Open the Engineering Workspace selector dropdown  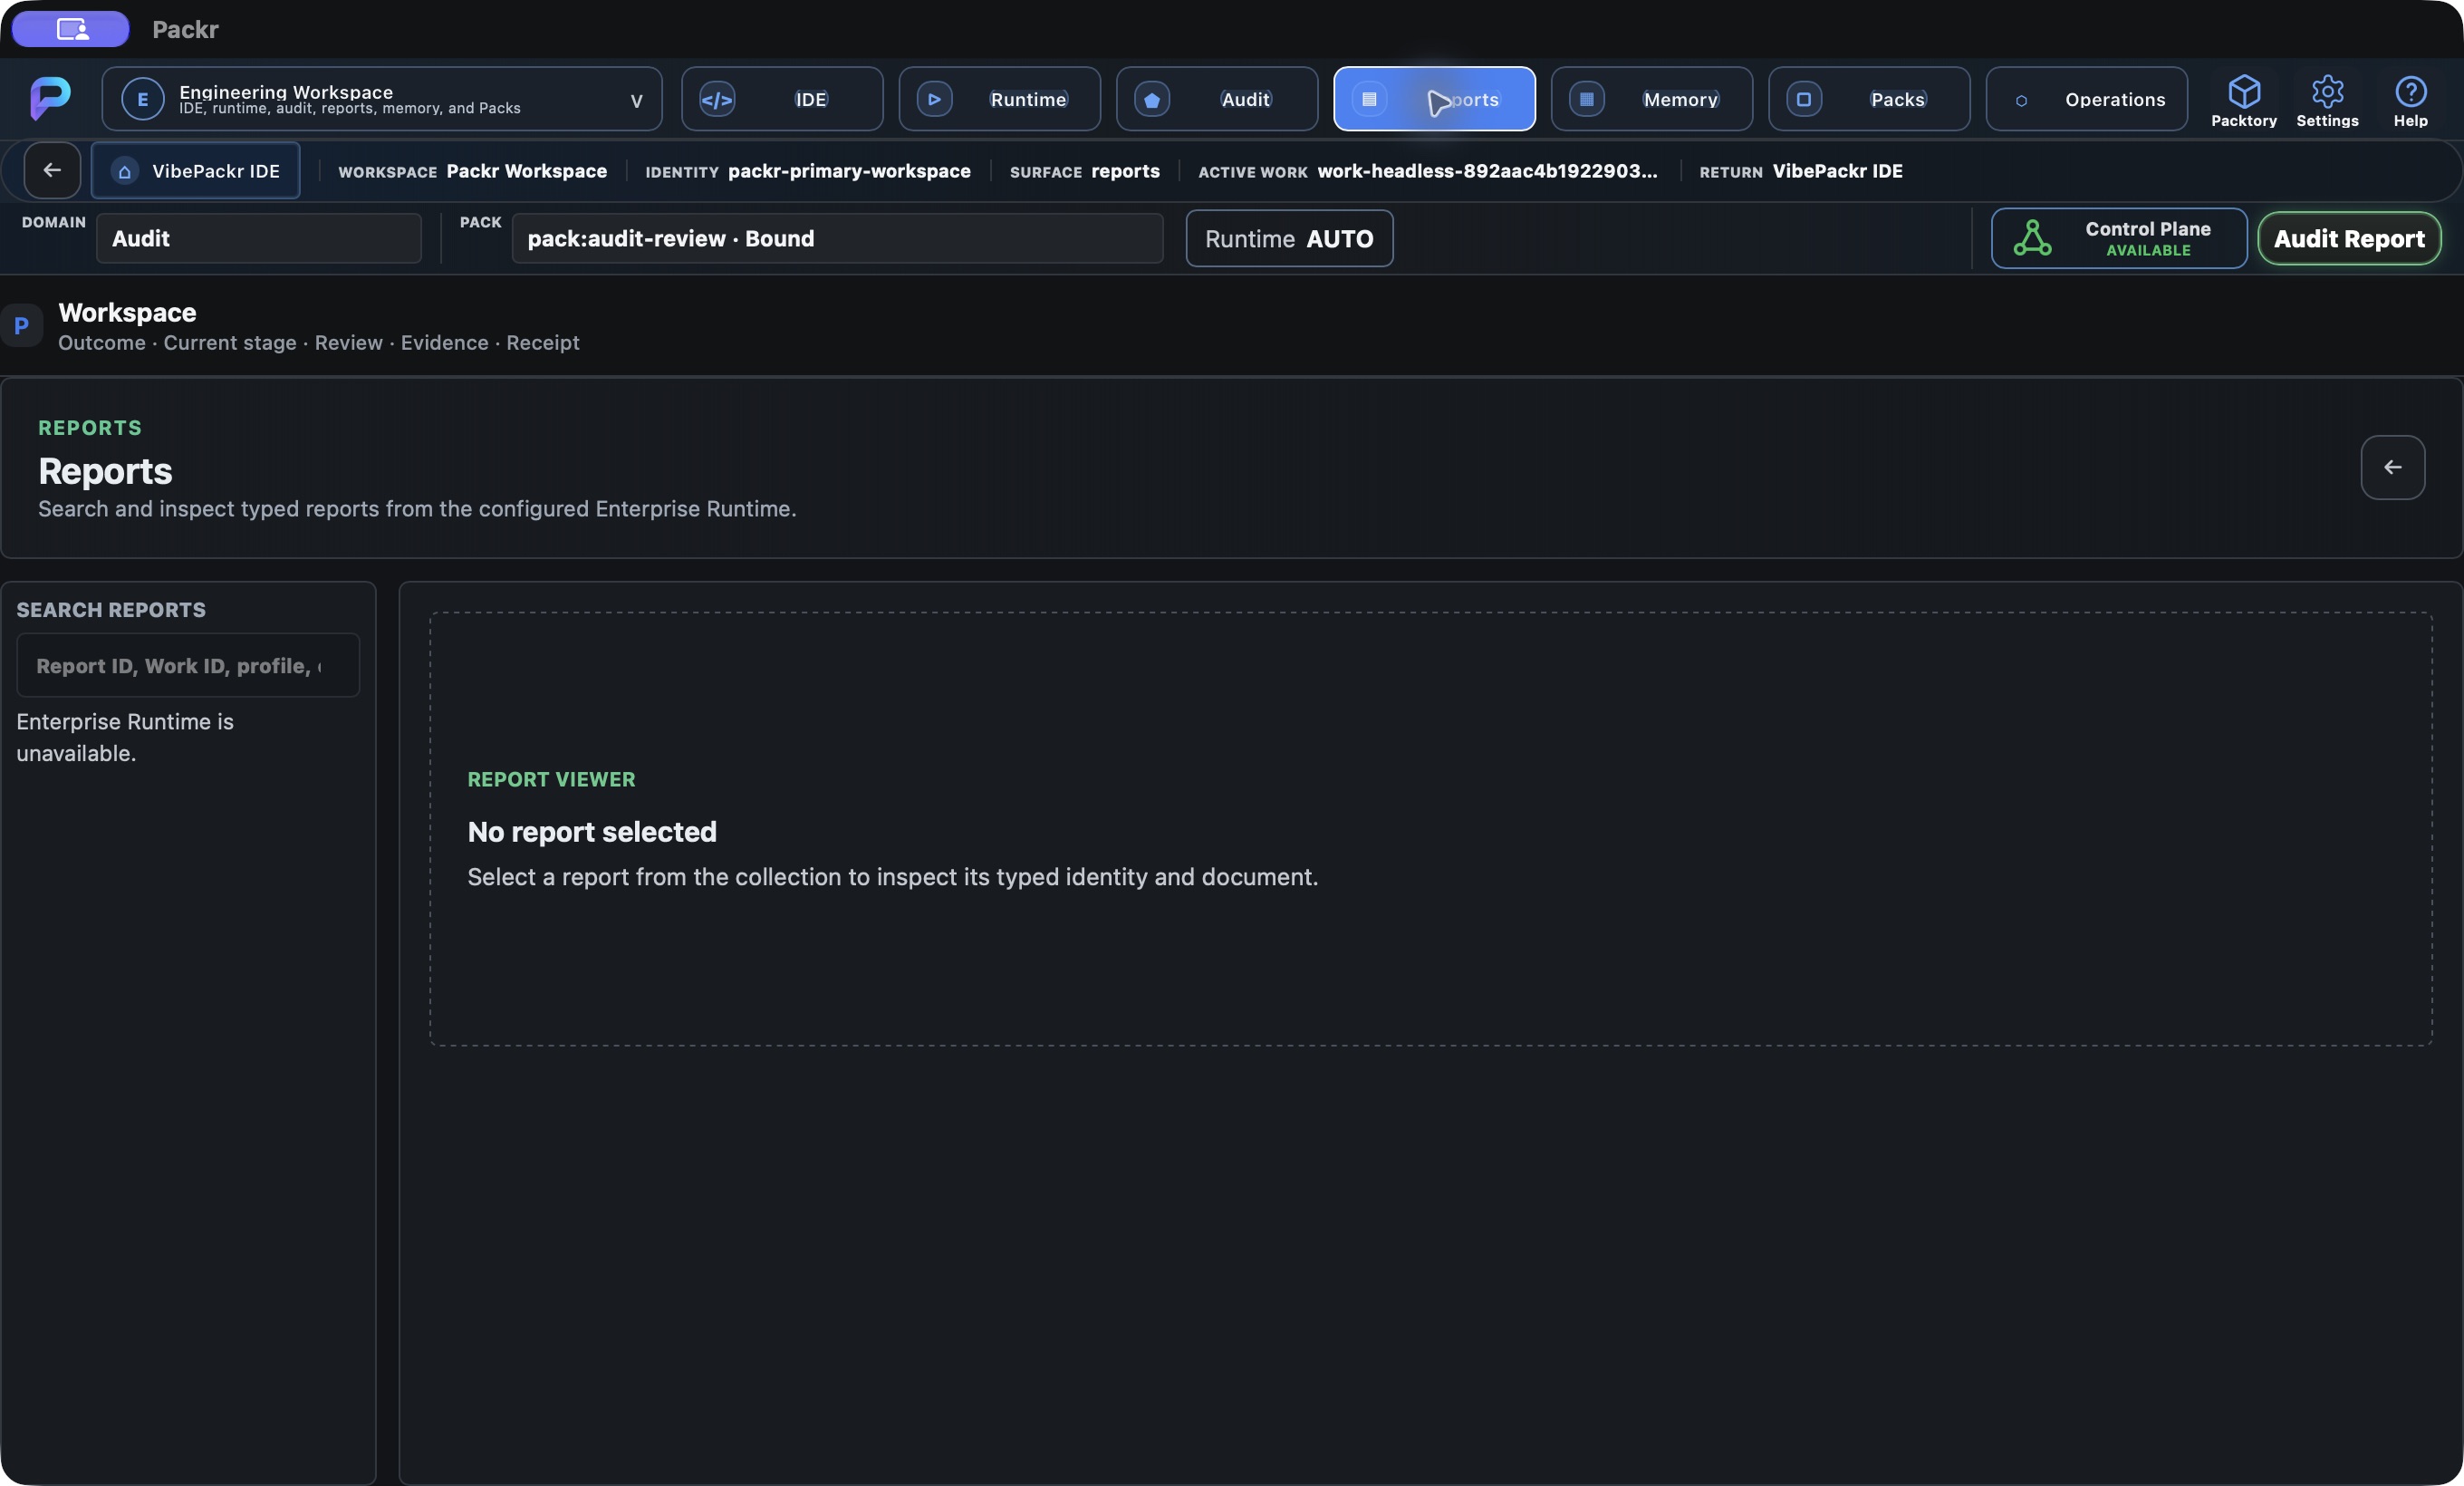(382, 99)
